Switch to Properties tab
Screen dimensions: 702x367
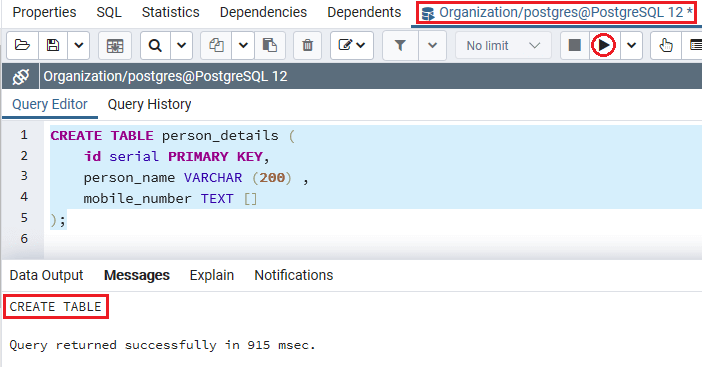pyautogui.click(x=44, y=13)
